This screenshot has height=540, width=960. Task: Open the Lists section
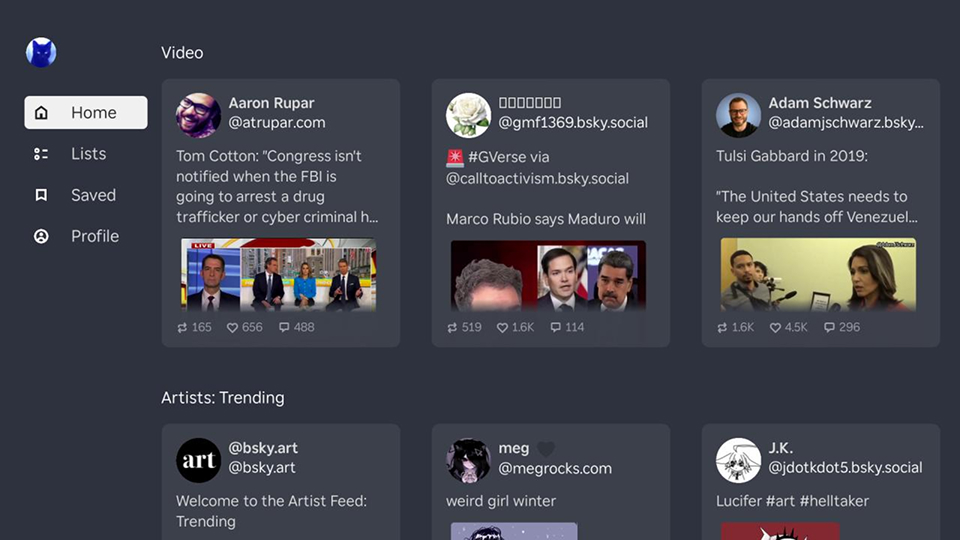86,154
